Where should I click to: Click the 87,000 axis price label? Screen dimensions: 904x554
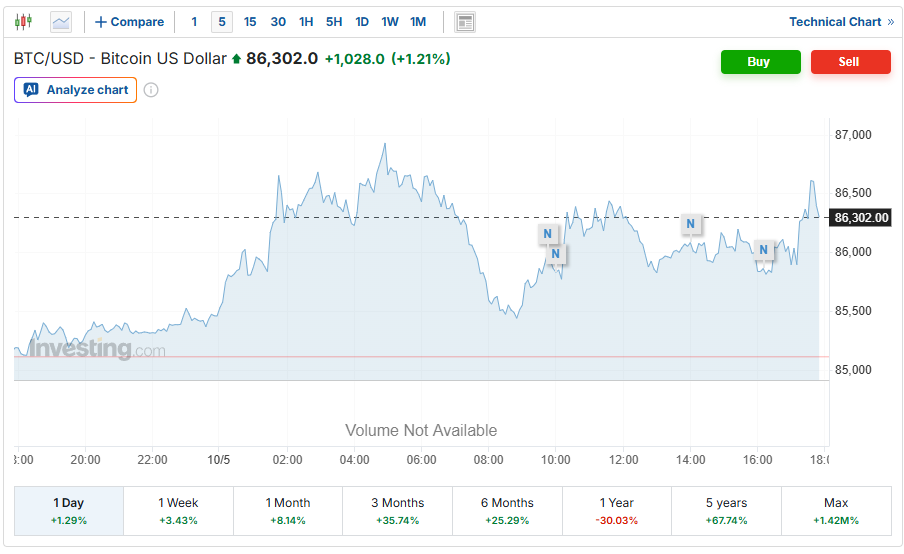pyautogui.click(x=853, y=135)
